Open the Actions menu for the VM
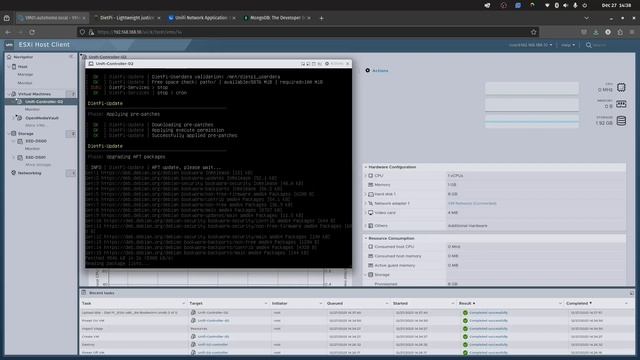This screenshot has height=360, width=640. [x=377, y=71]
